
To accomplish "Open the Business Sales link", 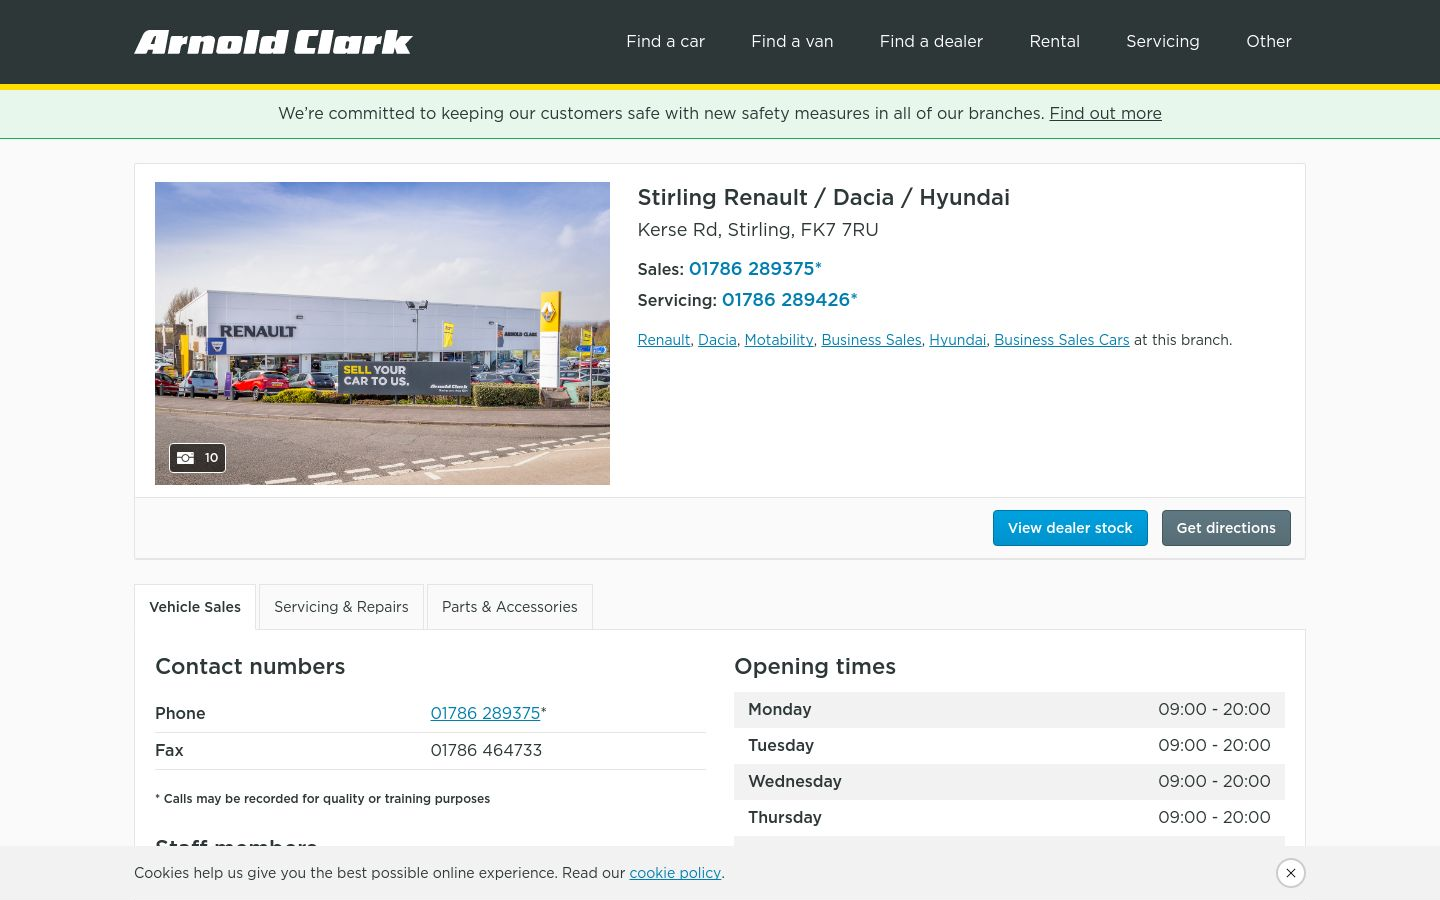I will click(x=871, y=340).
